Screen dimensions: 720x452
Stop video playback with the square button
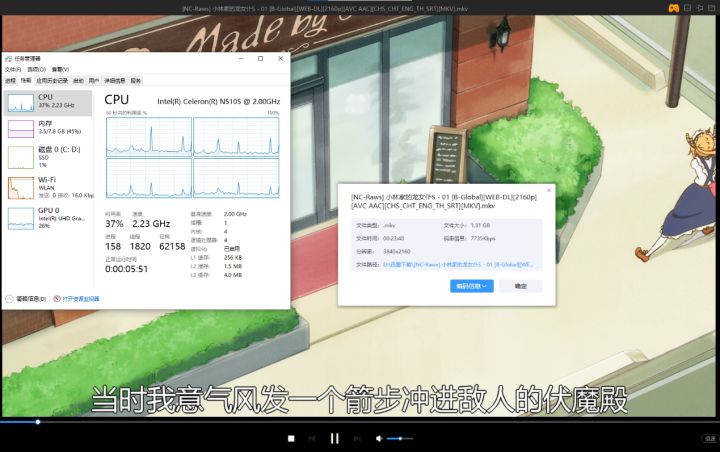(291, 439)
